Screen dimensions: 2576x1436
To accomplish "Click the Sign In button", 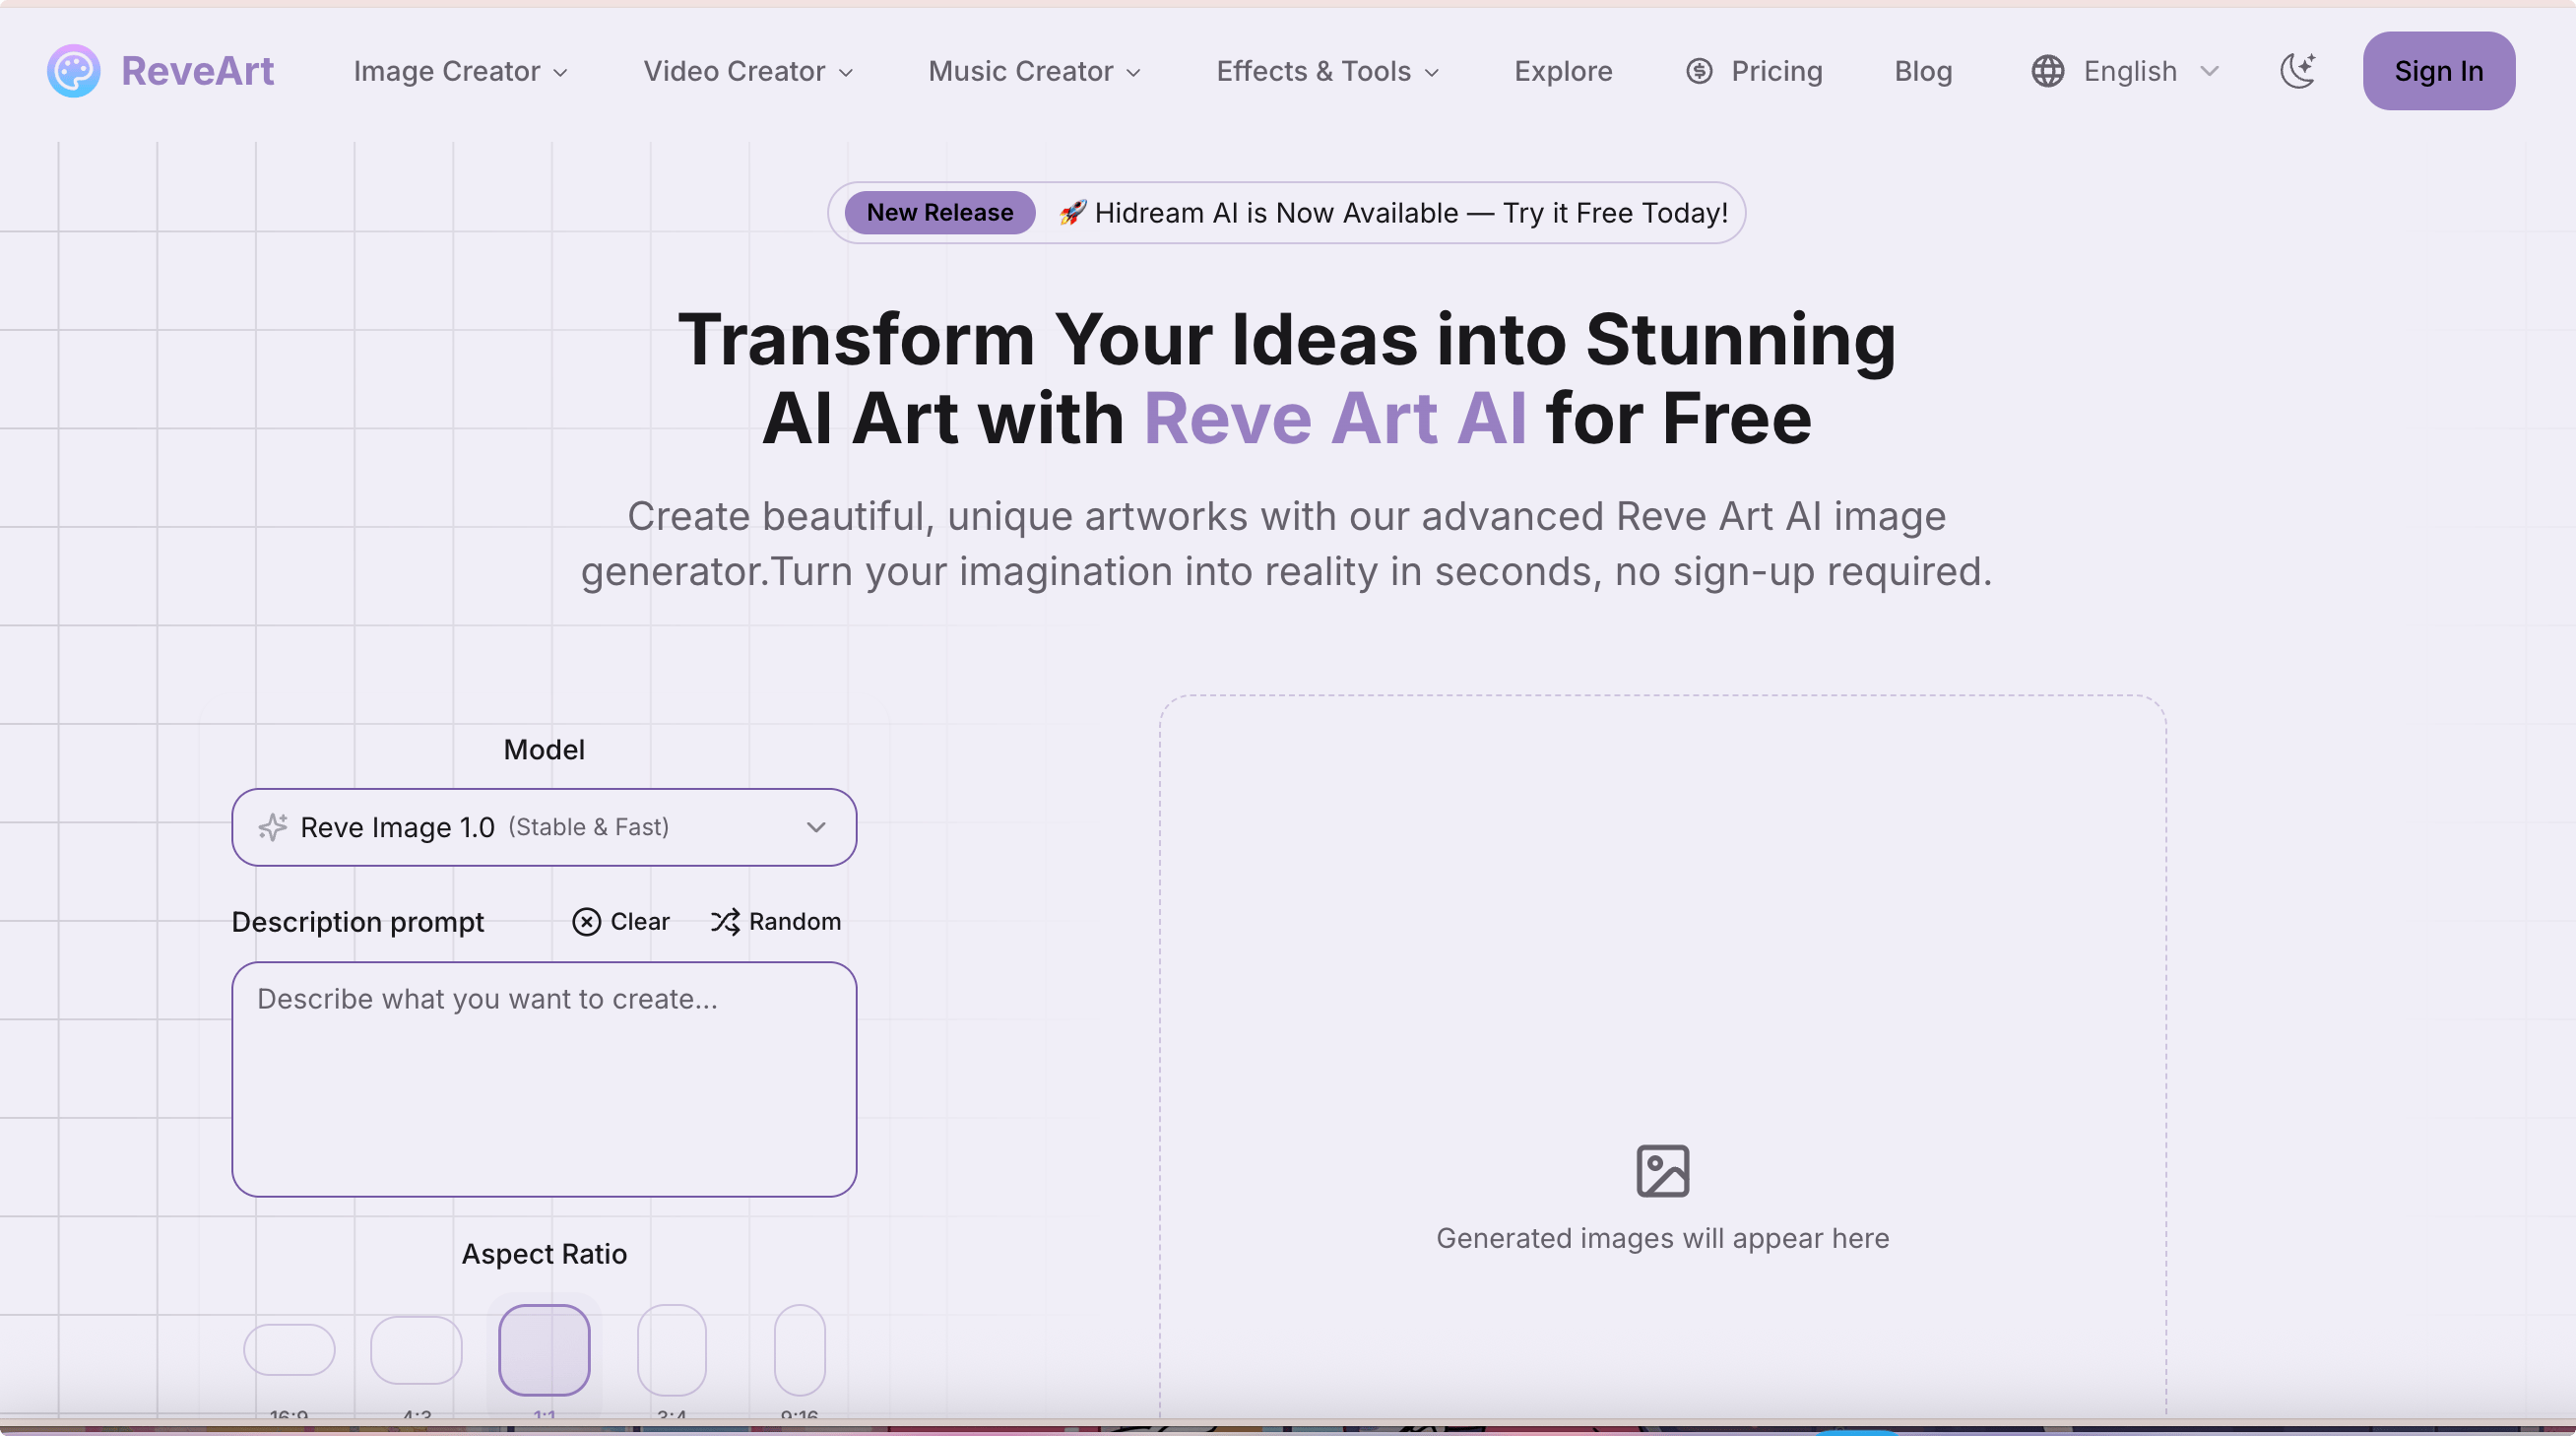I will 2438,71.
